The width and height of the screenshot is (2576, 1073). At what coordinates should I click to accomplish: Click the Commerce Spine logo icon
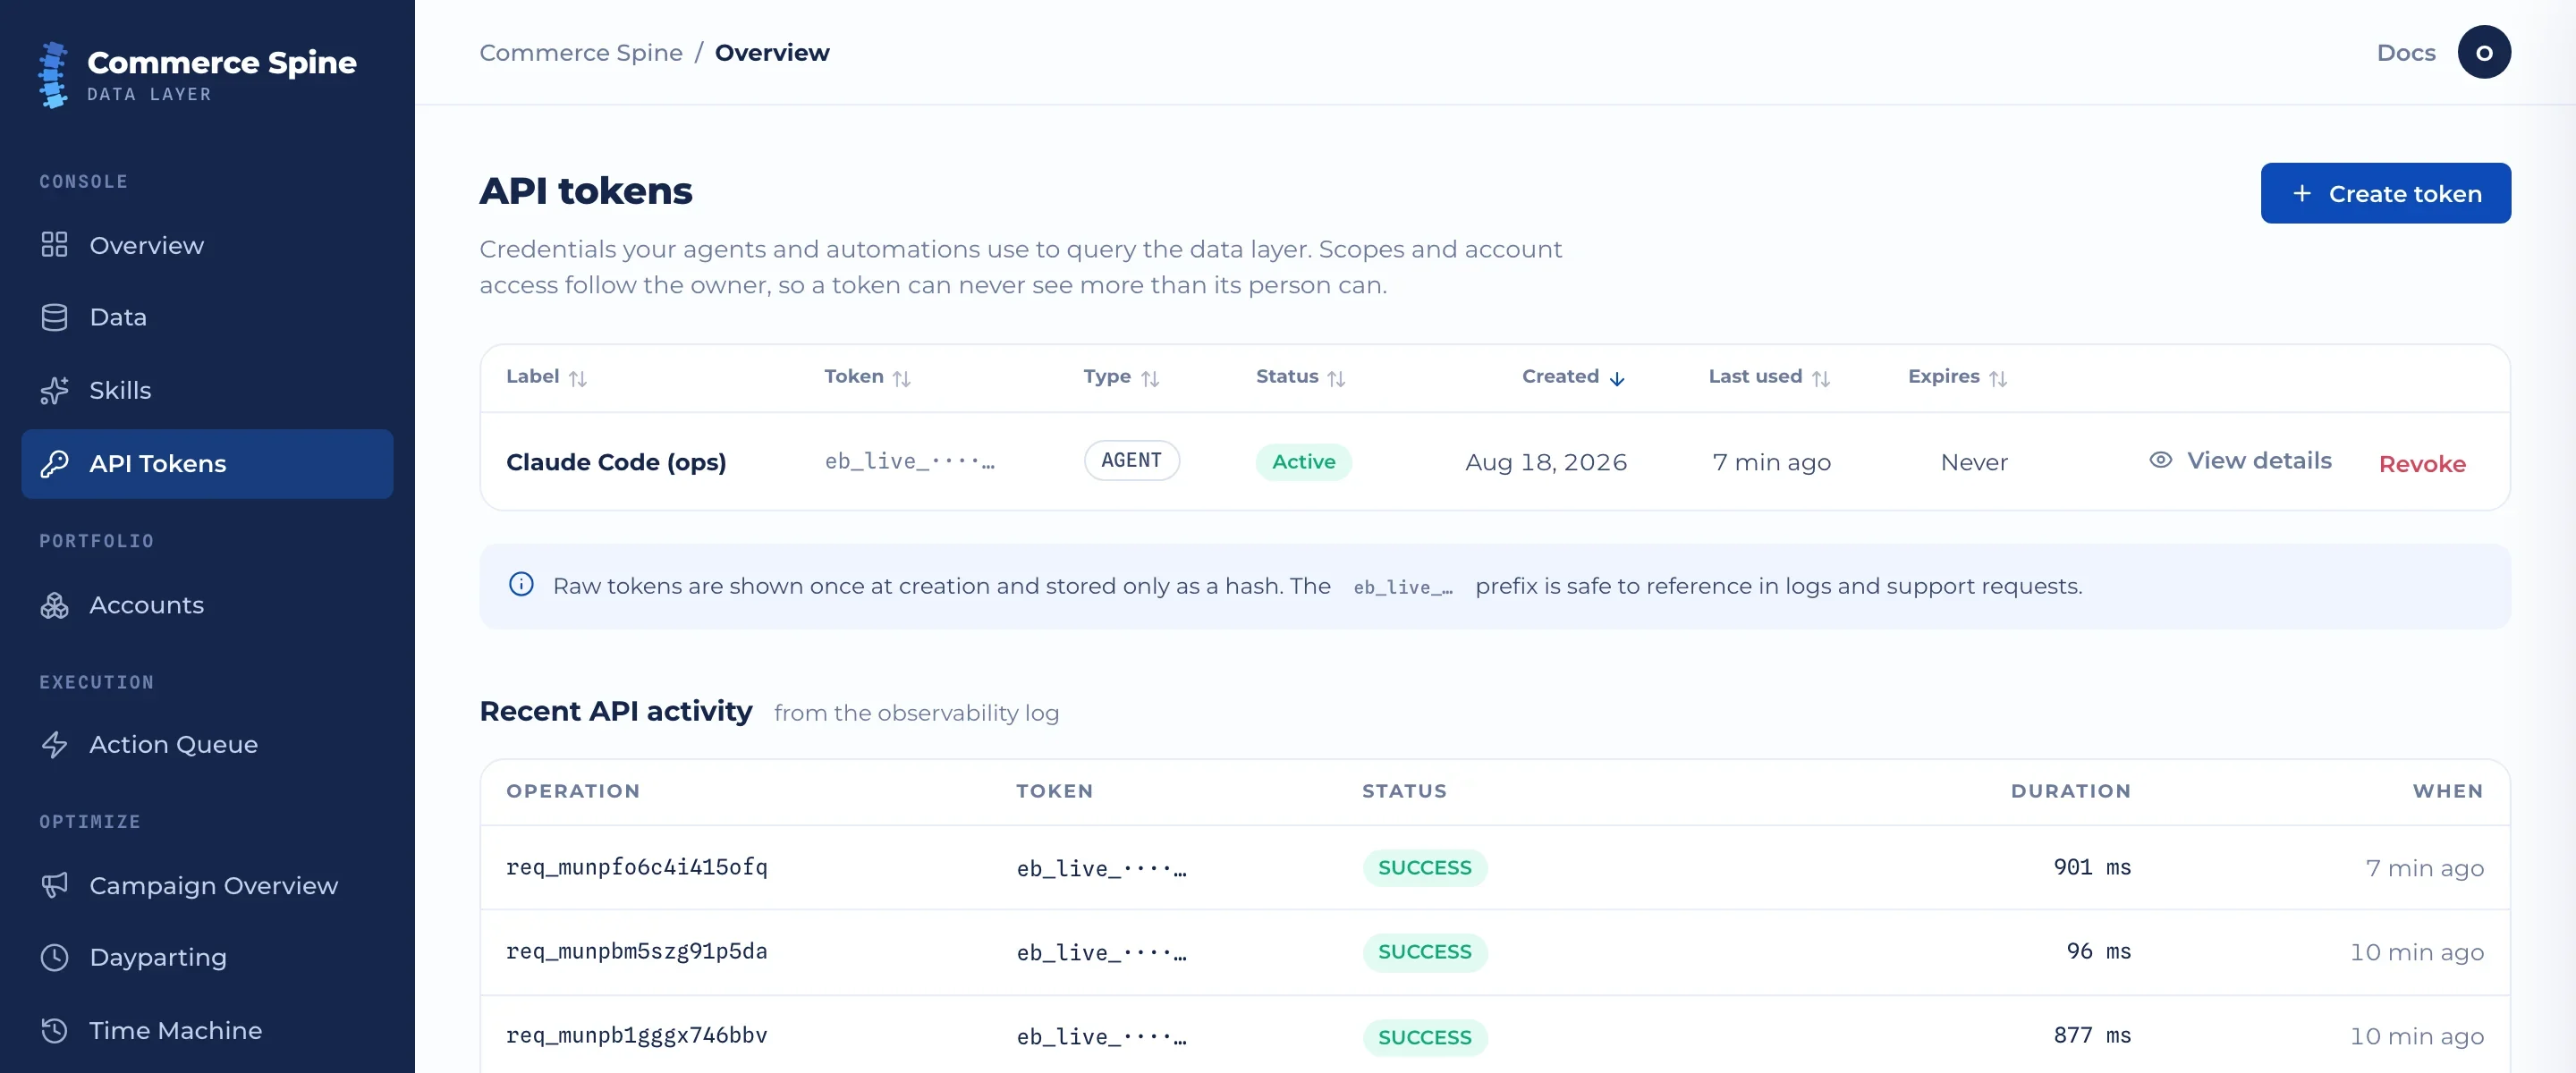click(x=53, y=75)
